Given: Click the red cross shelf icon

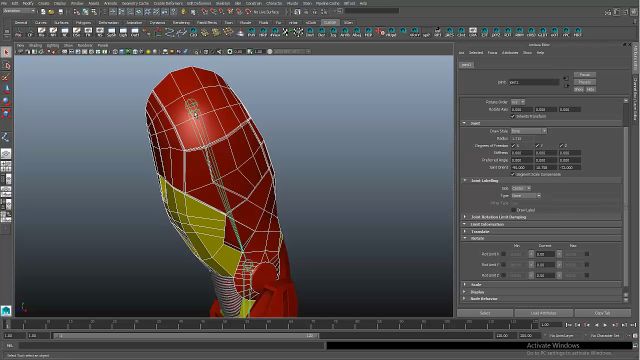Looking at the screenshot, I should [x=380, y=32].
